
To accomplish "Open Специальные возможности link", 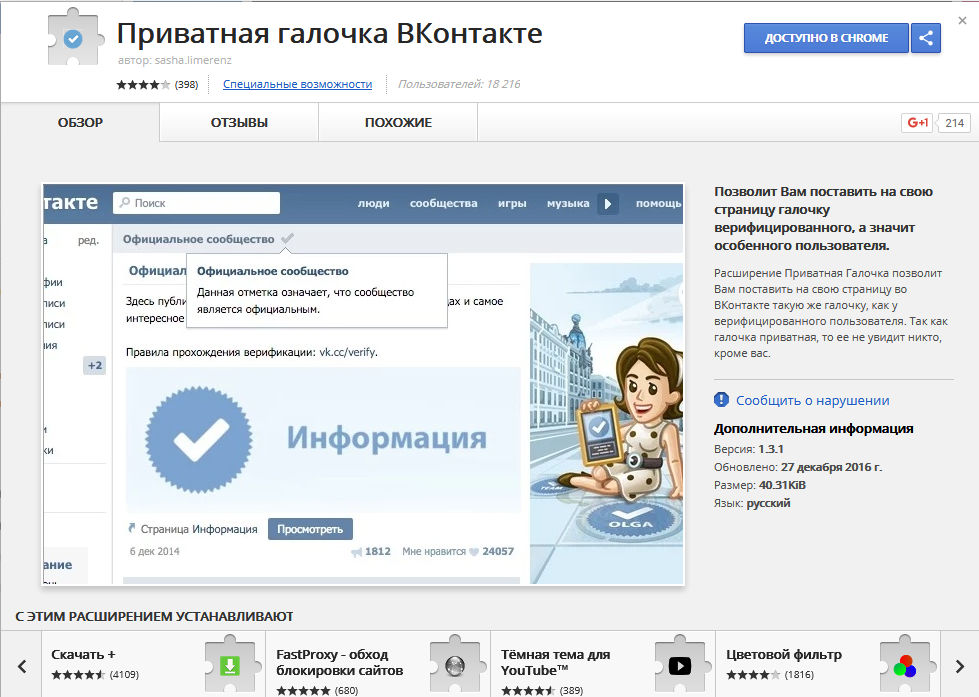I will click(297, 84).
